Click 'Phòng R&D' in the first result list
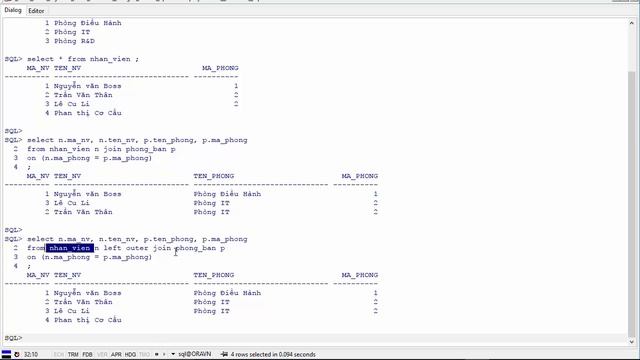The width and height of the screenshot is (640, 360). pos(74,41)
